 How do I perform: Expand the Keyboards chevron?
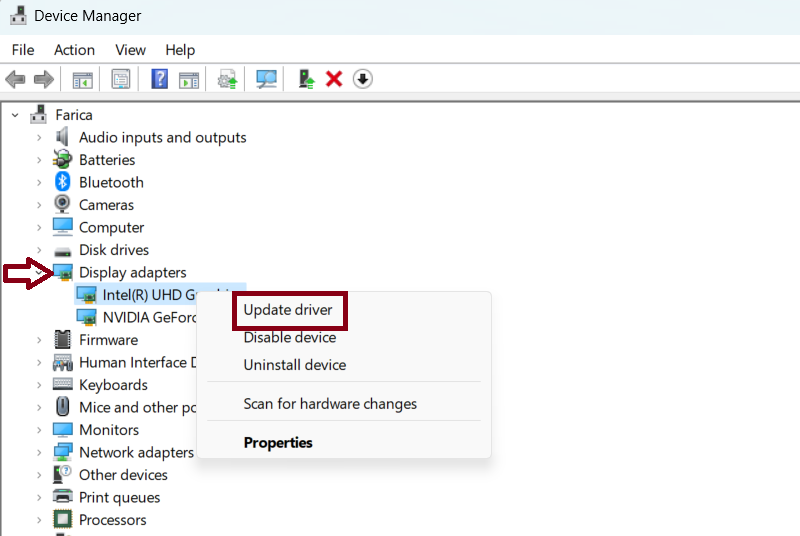(x=39, y=385)
